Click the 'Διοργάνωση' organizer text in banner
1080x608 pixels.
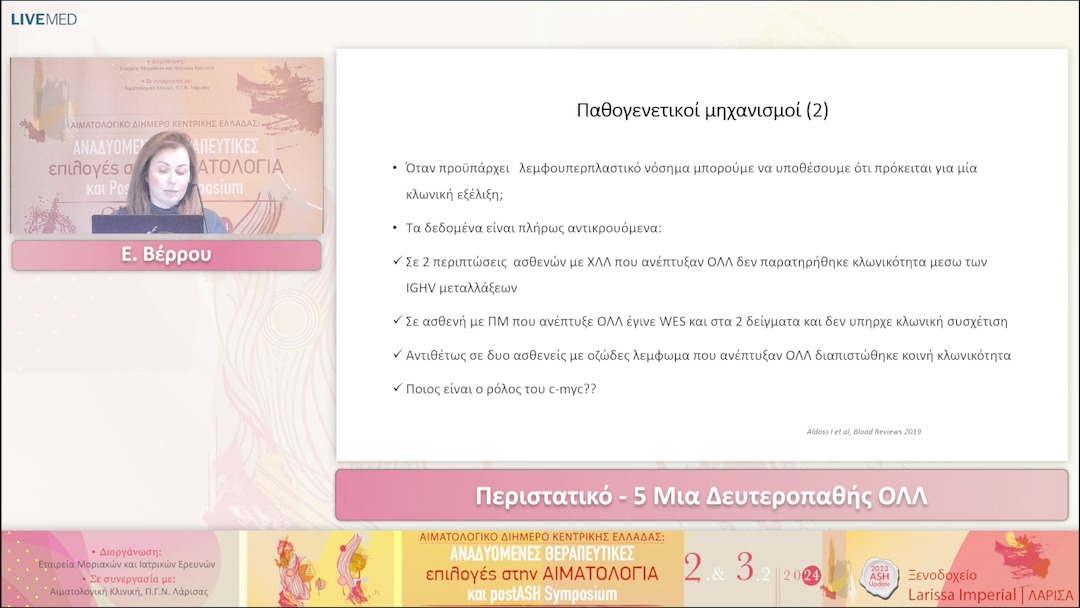130,551
